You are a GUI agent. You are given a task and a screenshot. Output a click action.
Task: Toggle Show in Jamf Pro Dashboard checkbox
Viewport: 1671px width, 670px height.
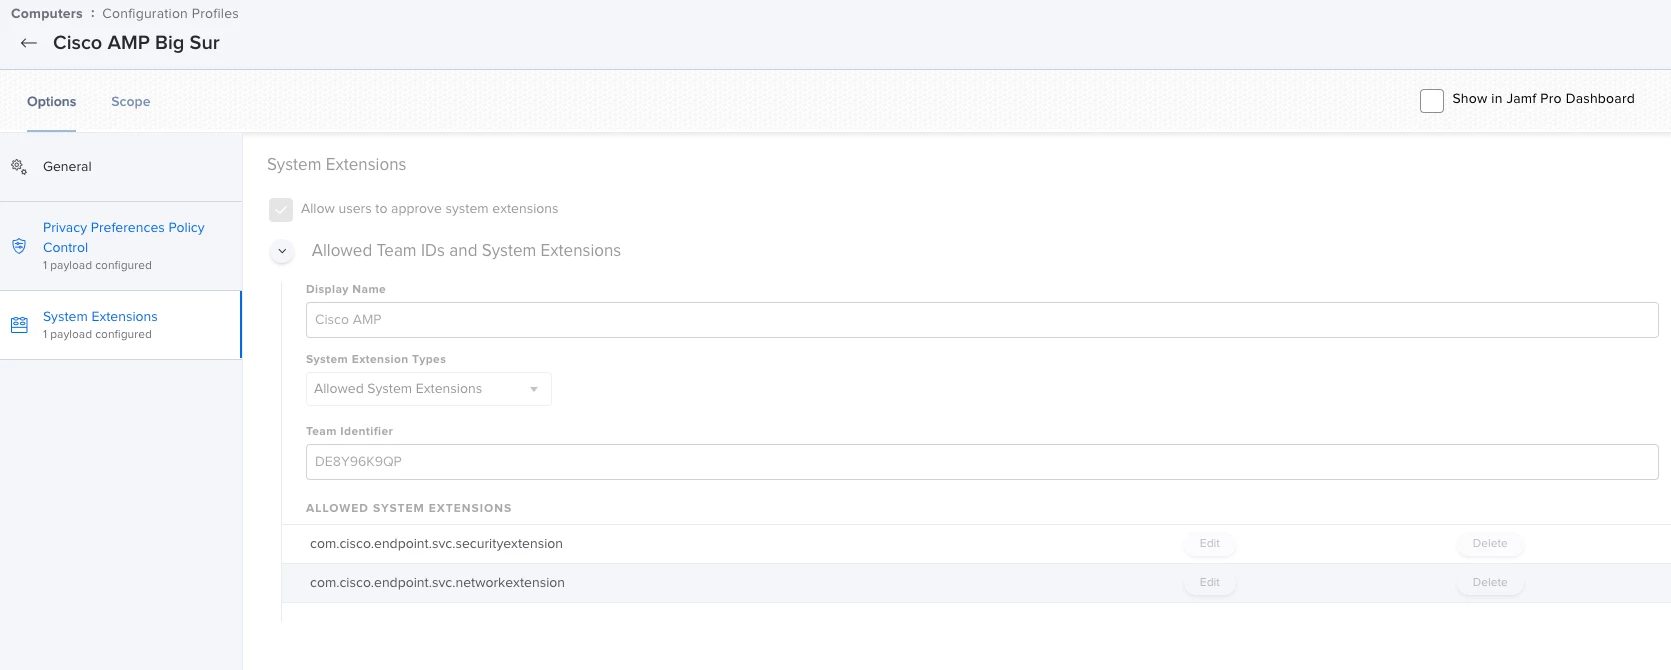[1432, 100]
